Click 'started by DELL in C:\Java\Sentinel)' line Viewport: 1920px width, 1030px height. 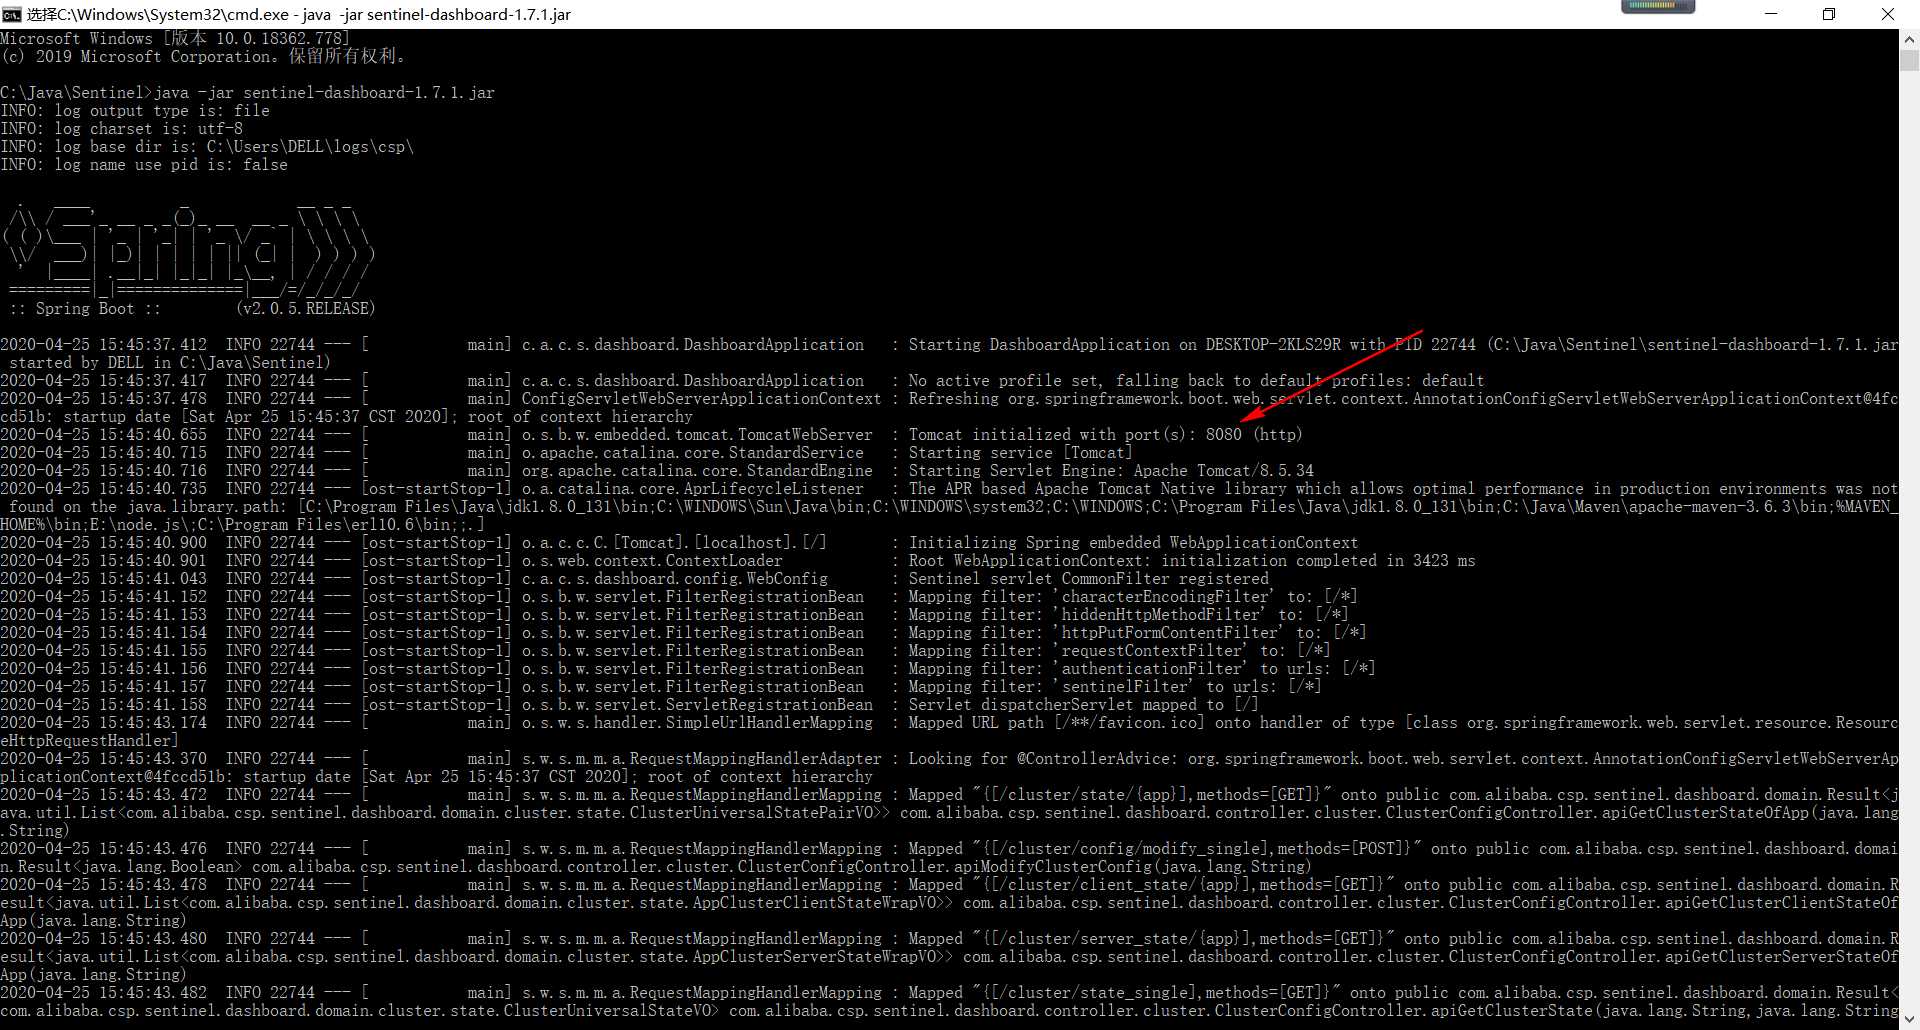point(169,363)
